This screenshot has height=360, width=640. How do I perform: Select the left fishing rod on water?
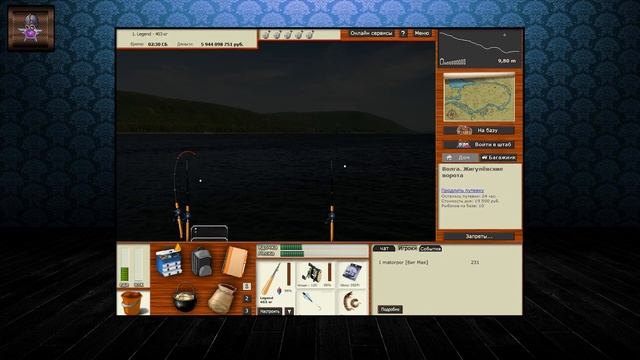[187, 200]
